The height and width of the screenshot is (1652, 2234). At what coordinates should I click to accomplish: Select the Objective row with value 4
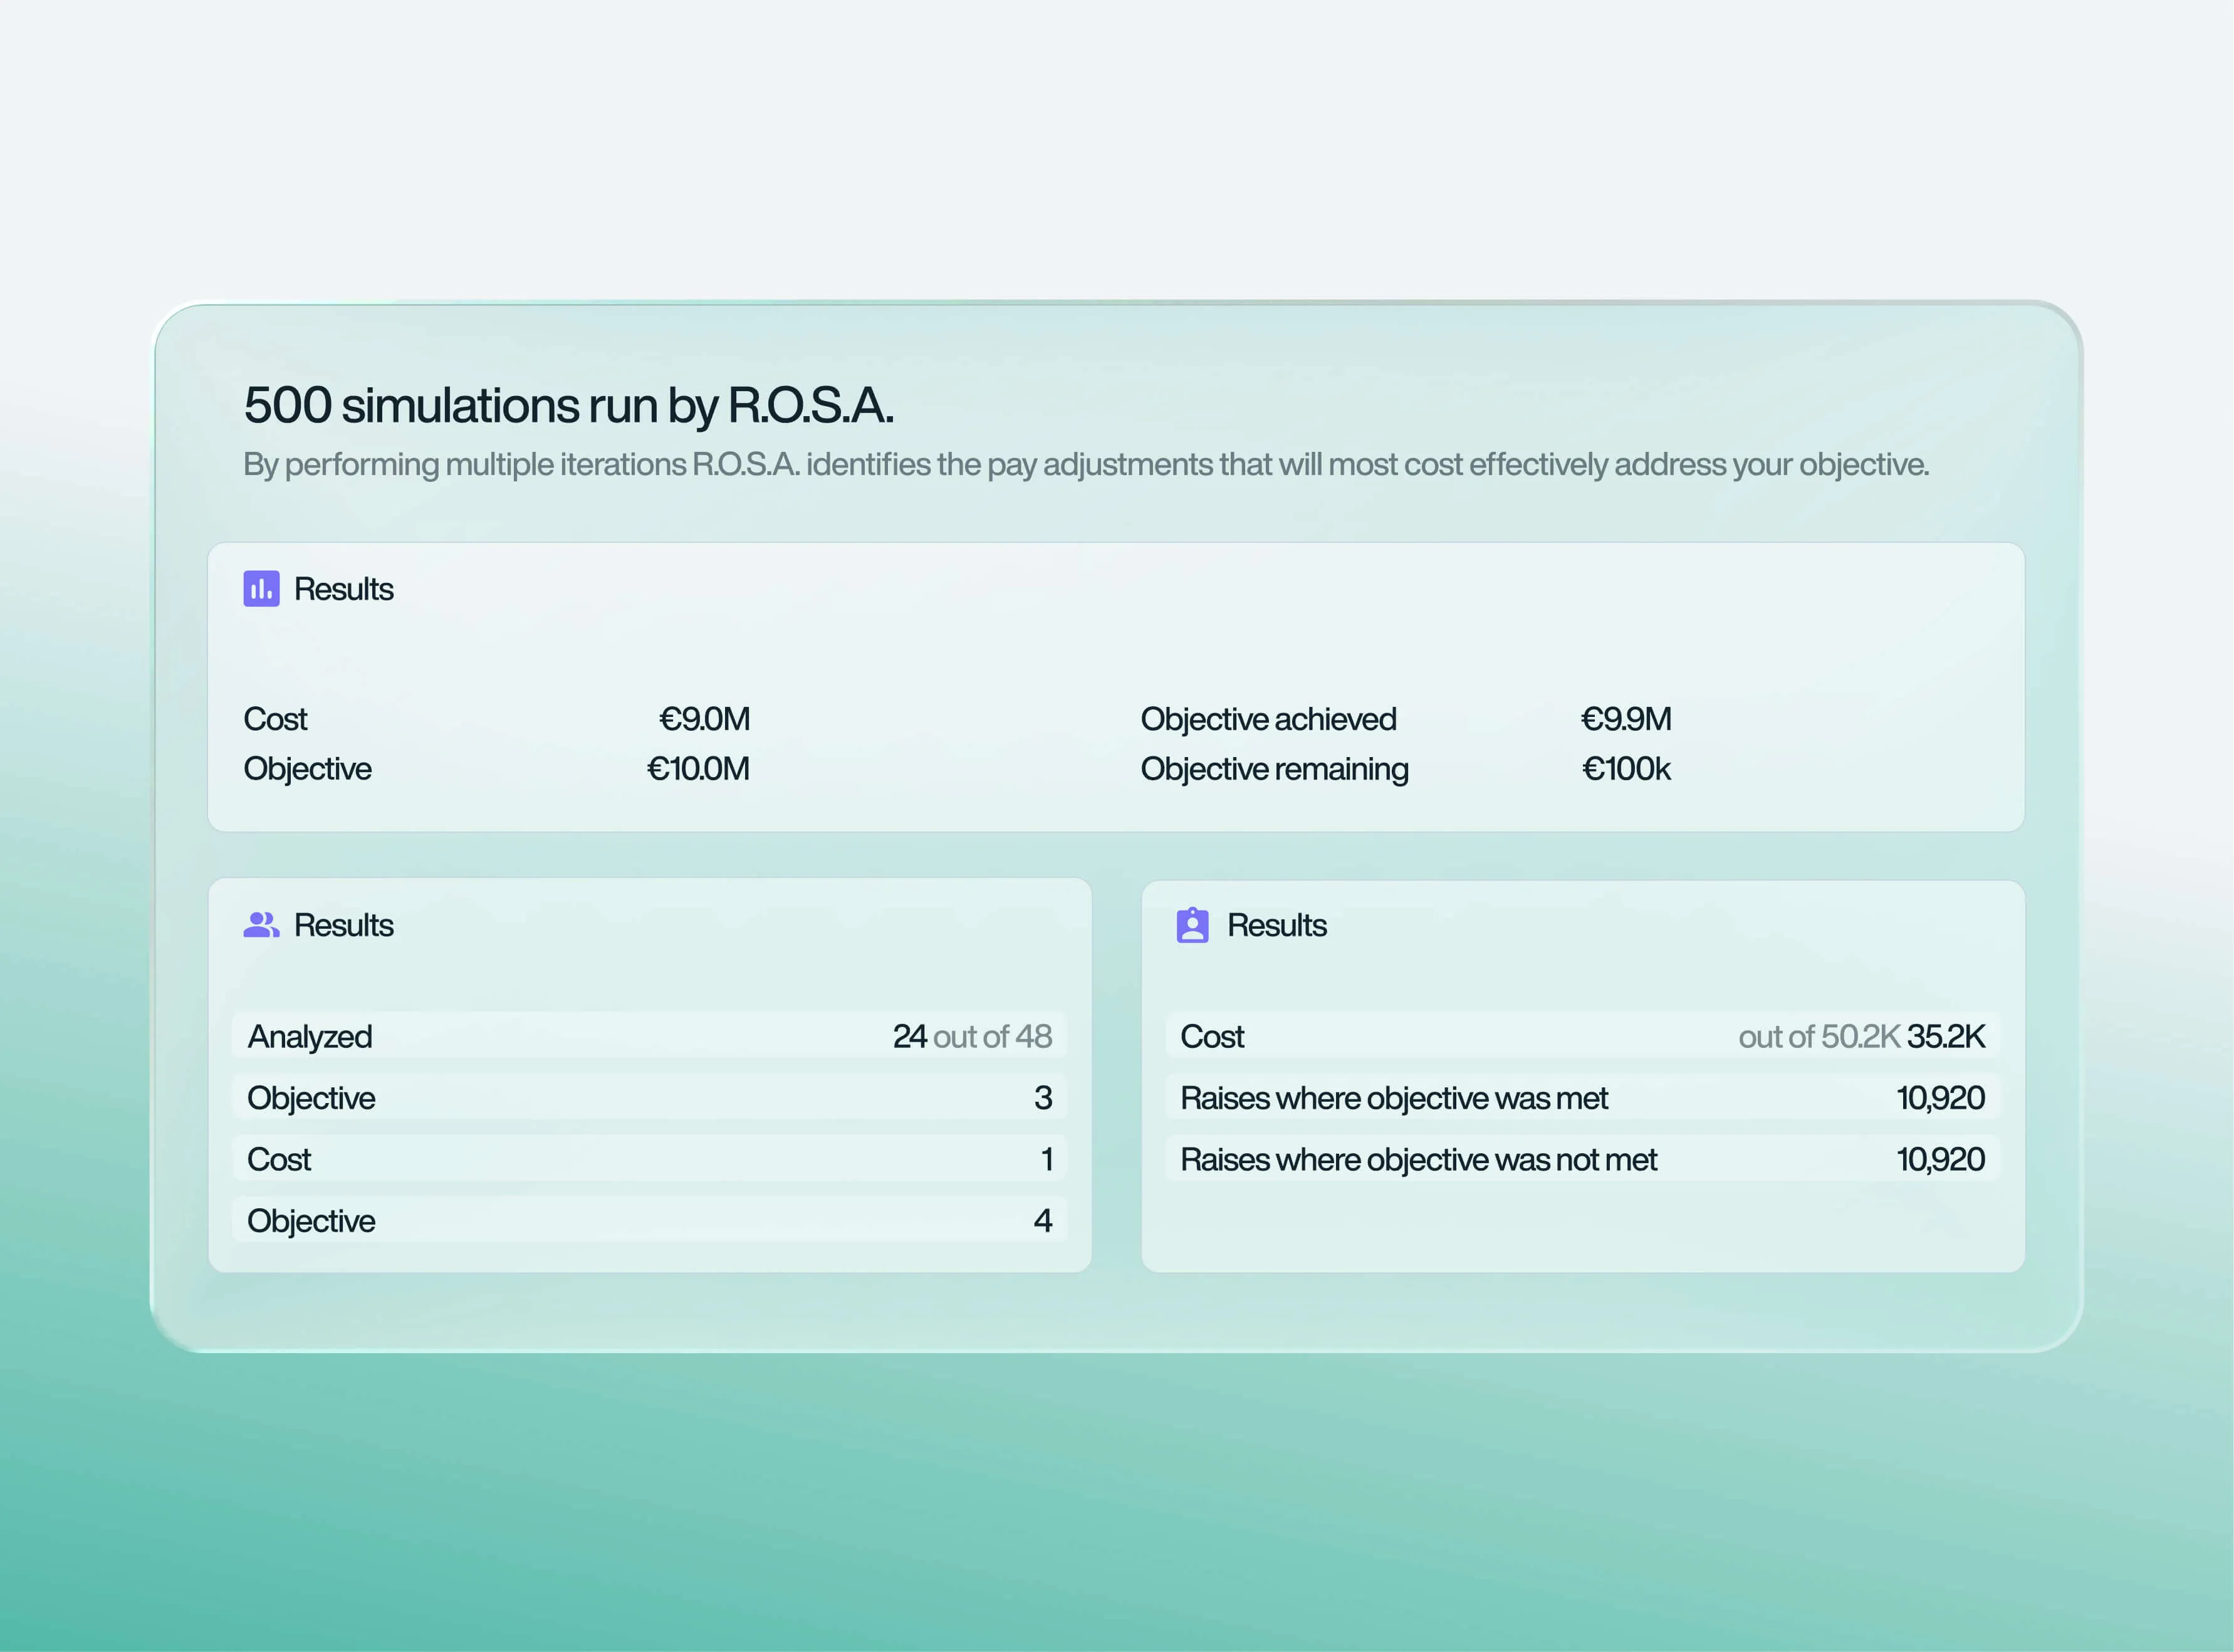[649, 1220]
